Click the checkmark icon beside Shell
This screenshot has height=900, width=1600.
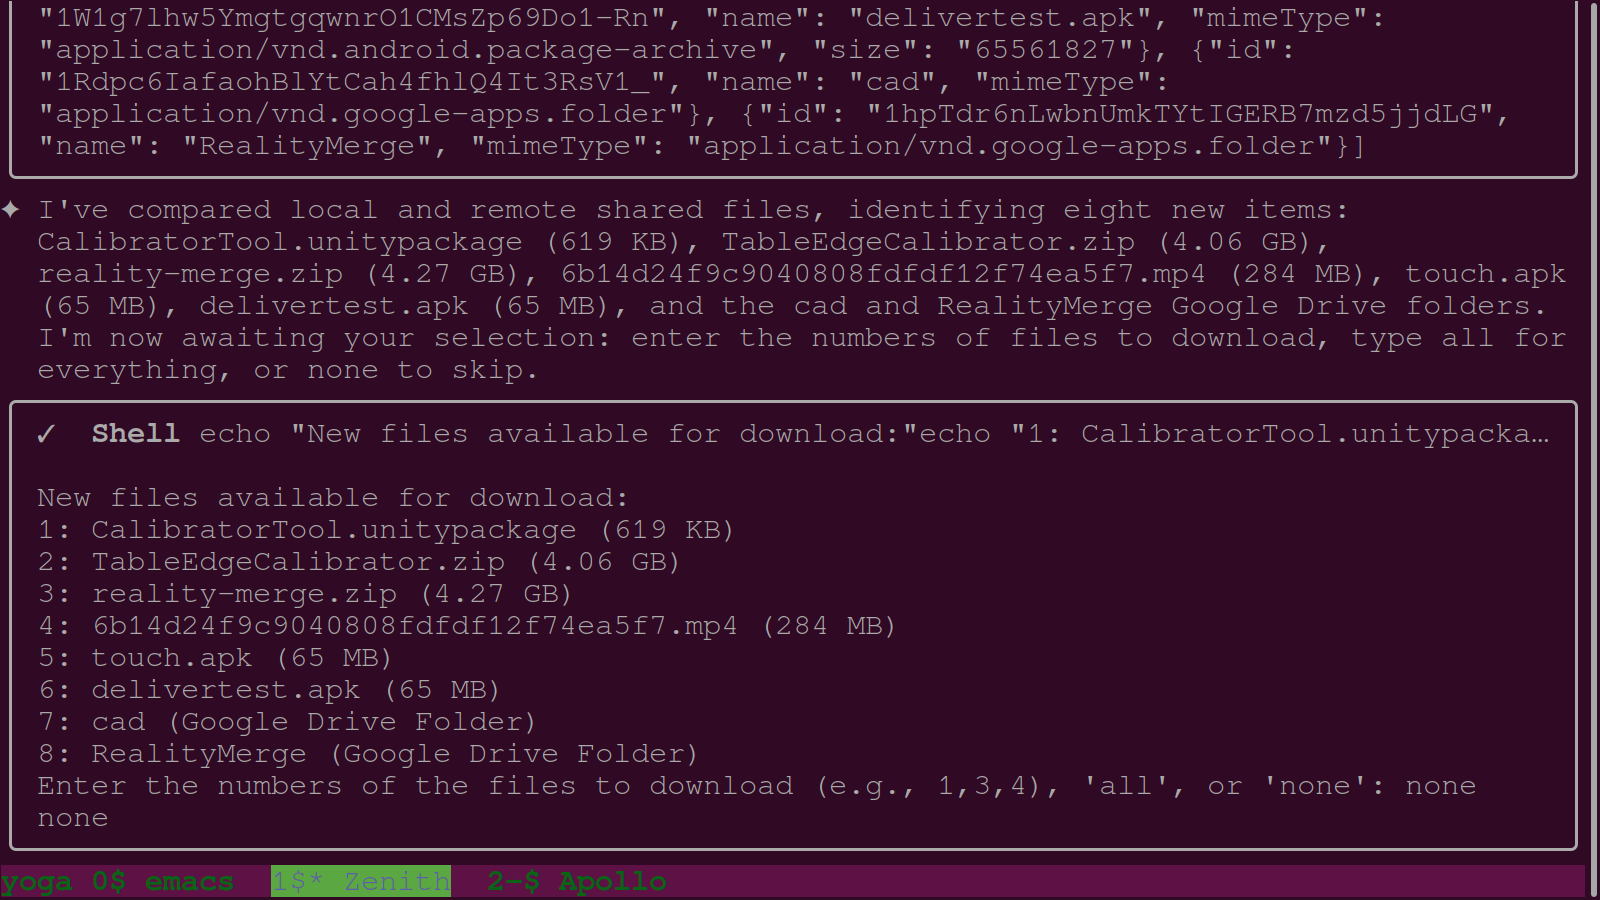[46, 434]
